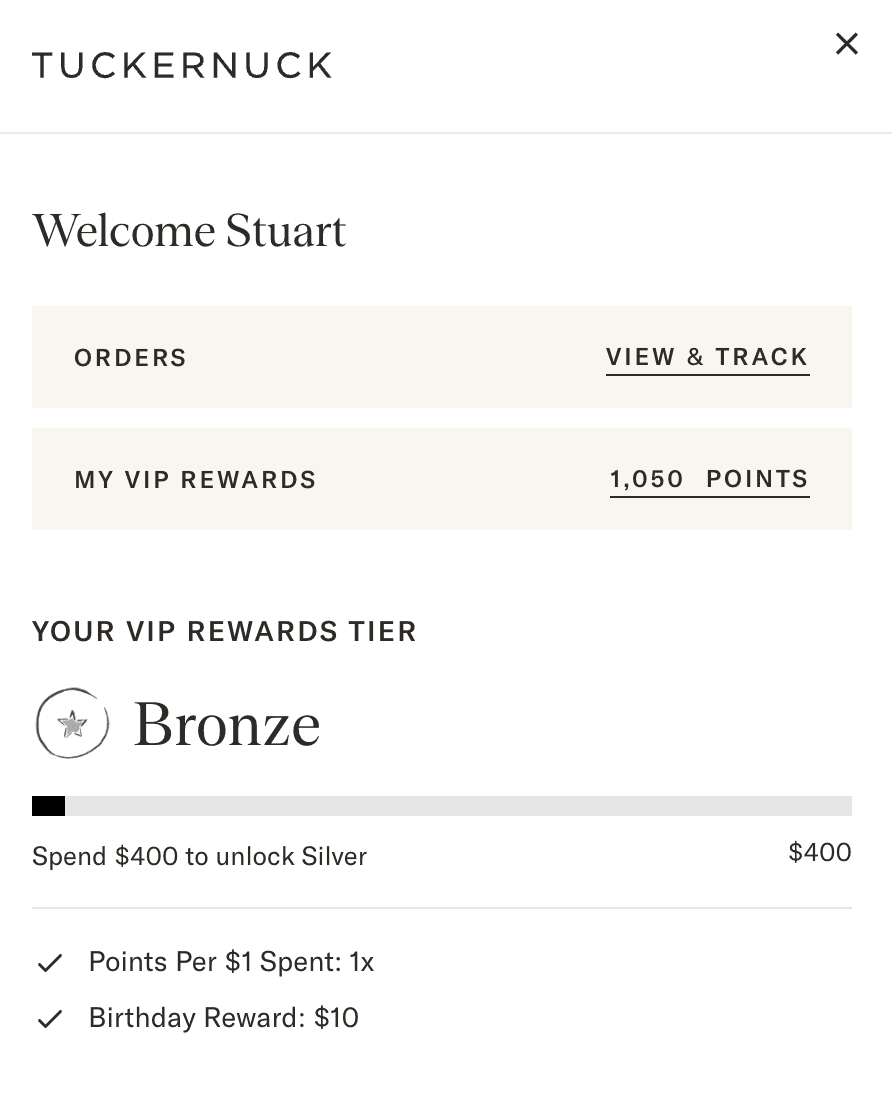
Task: Click the gray part of tier progress bar
Action: [x=458, y=806]
